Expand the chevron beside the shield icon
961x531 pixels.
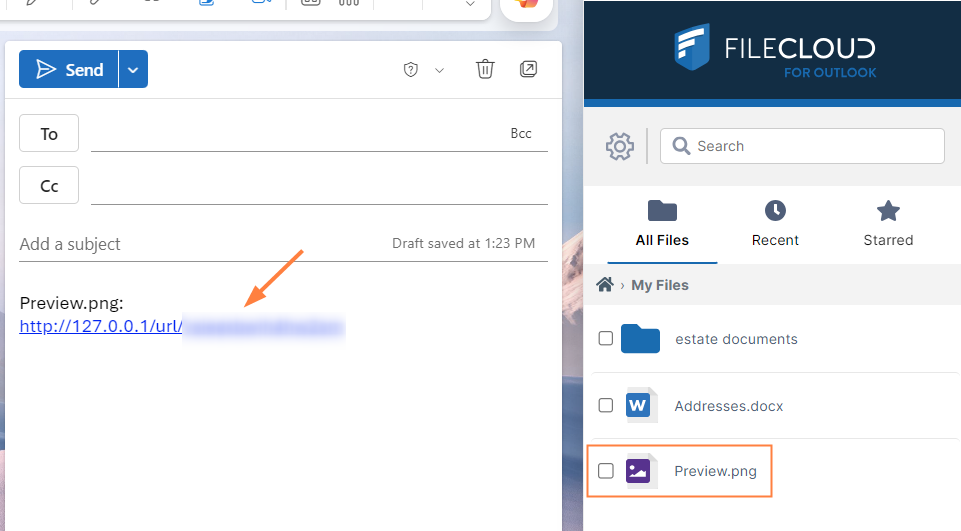[439, 70]
